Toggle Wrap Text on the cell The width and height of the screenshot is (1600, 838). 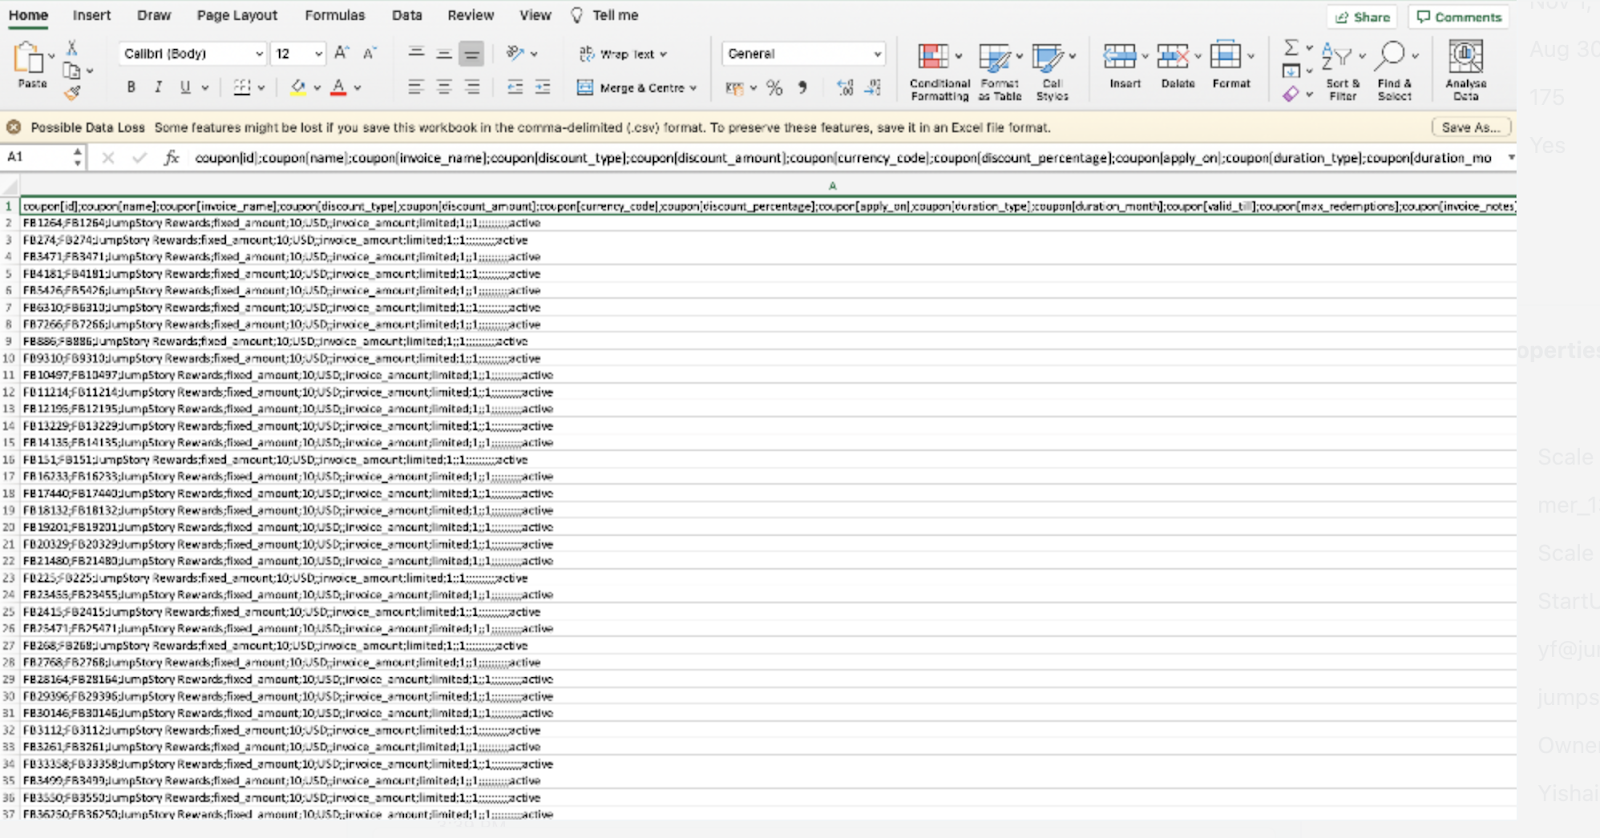pos(622,54)
